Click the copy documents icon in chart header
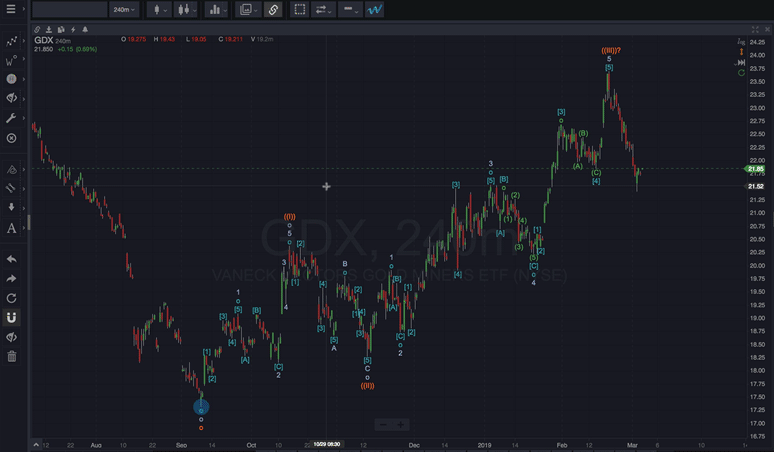The width and height of the screenshot is (774, 452). (61, 30)
